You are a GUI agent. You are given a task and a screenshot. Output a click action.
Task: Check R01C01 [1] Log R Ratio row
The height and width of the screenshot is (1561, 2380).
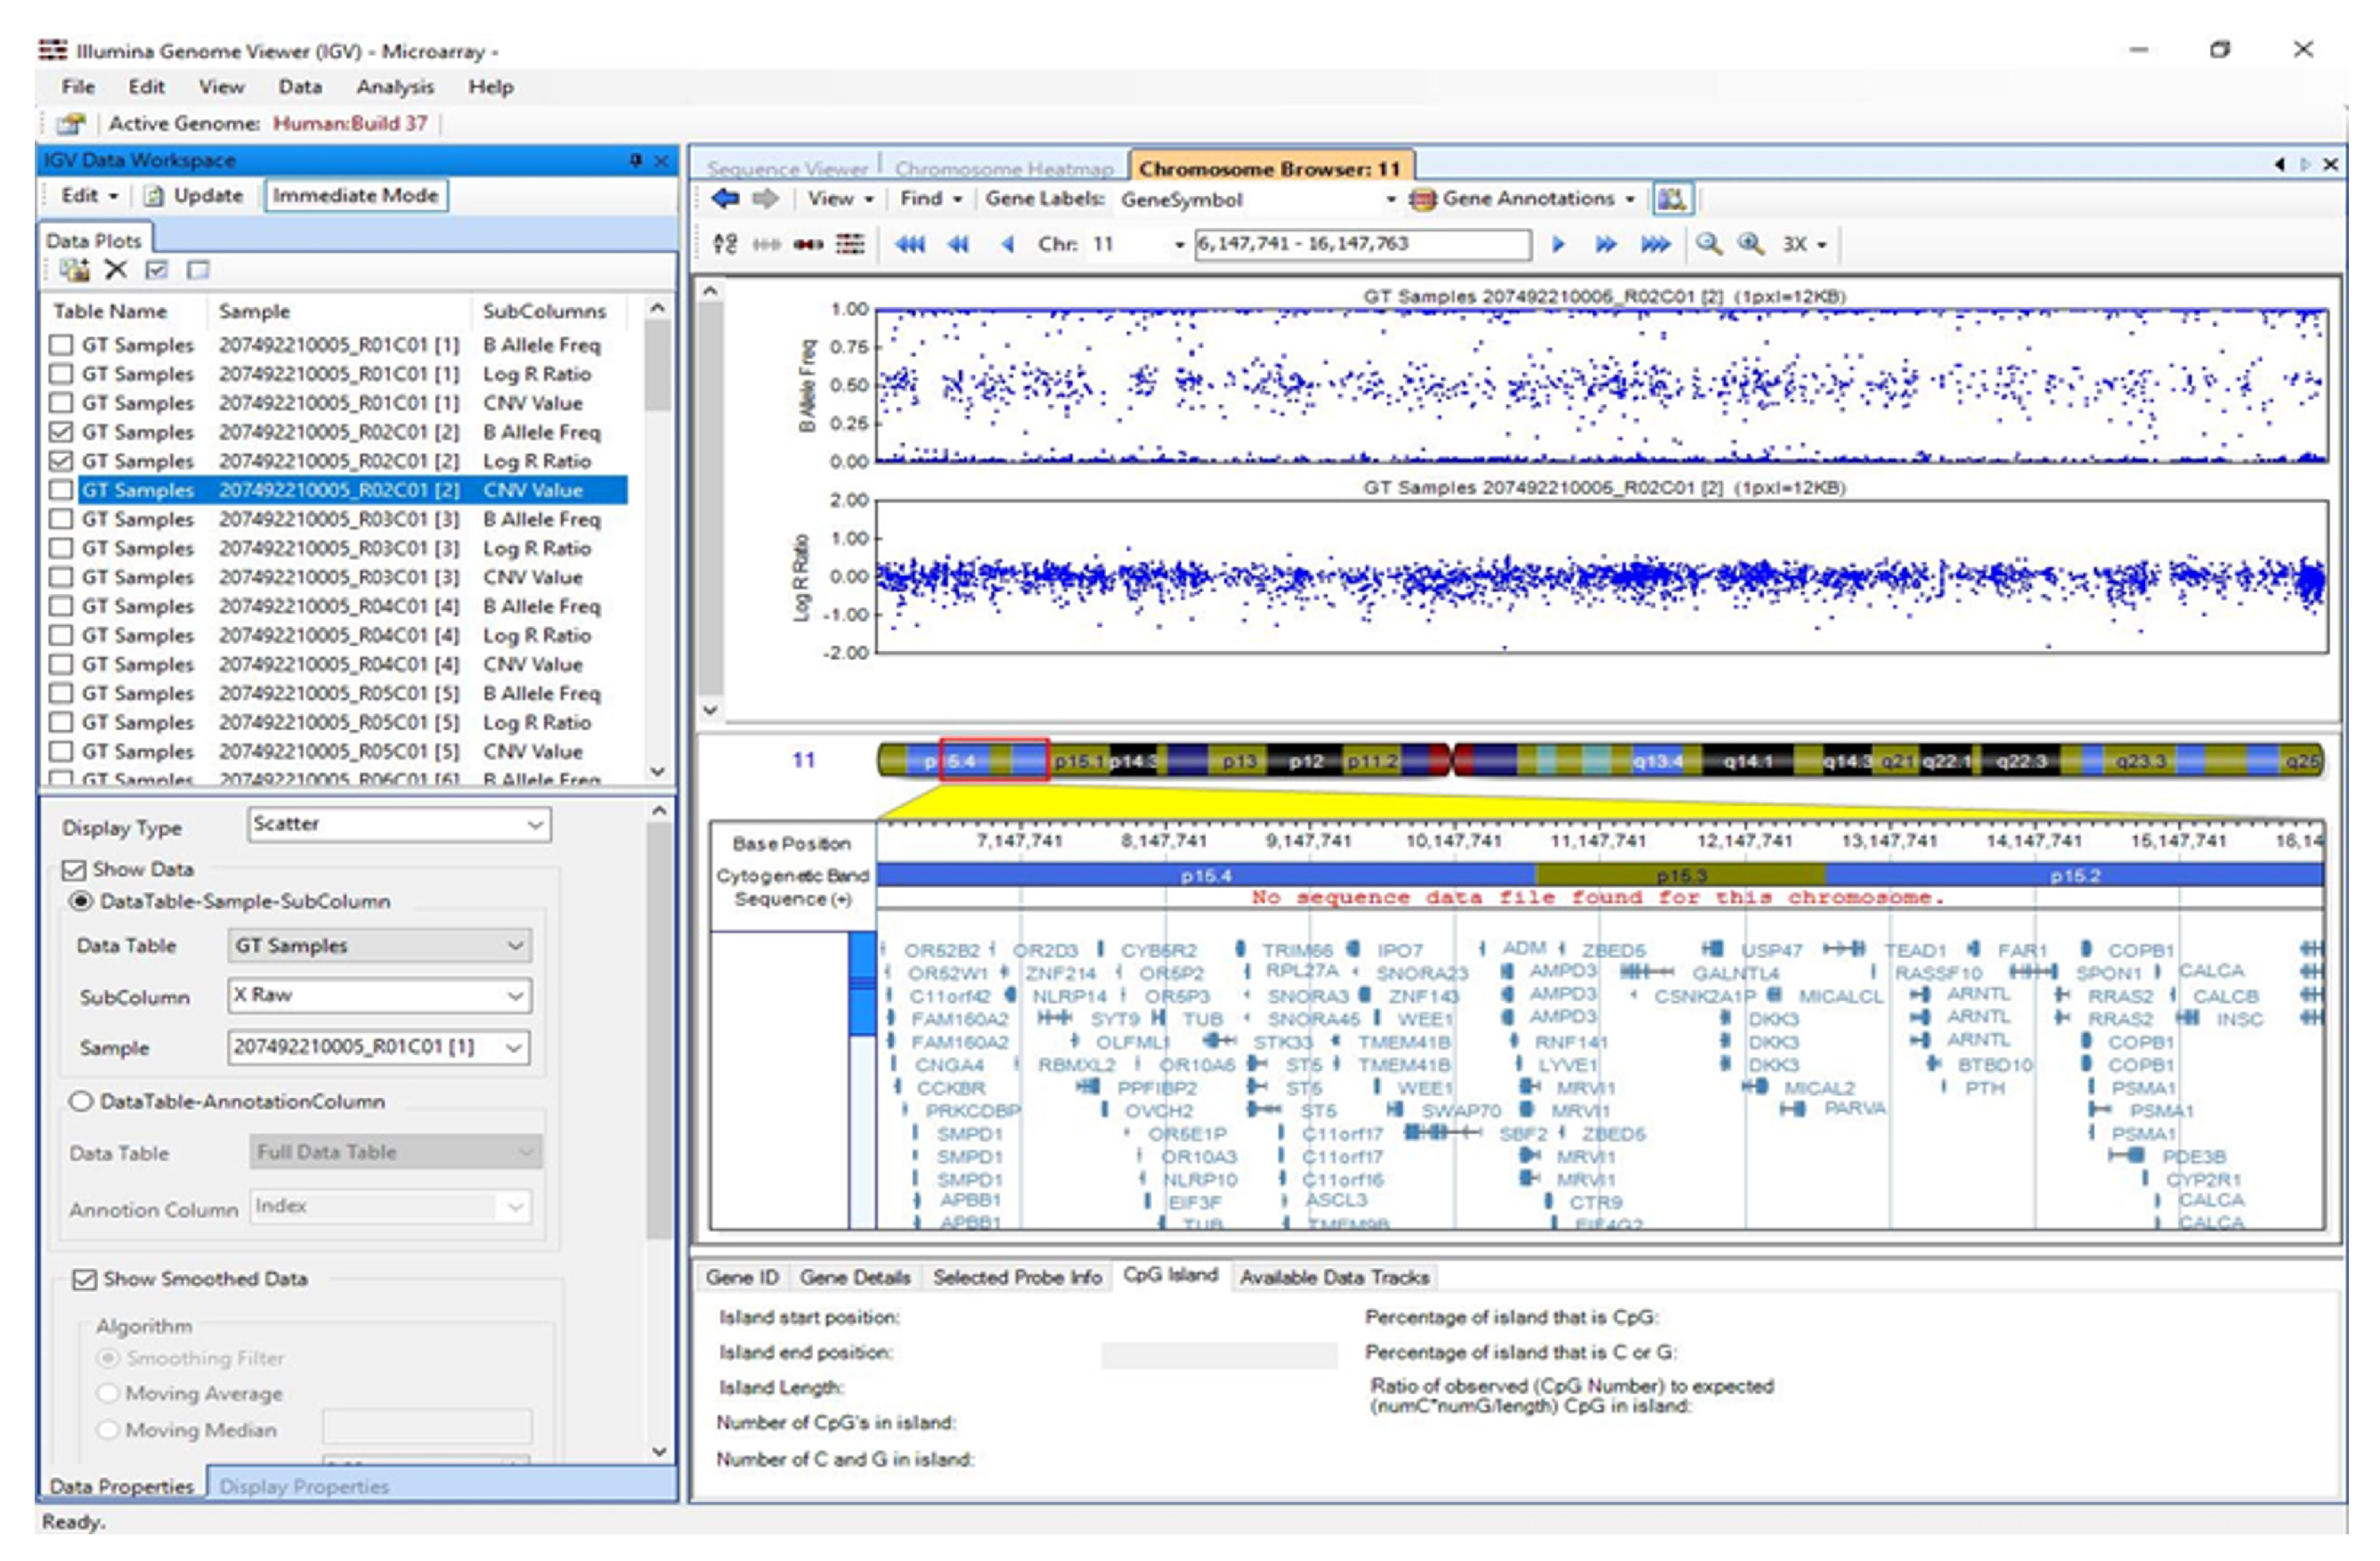click(61, 374)
